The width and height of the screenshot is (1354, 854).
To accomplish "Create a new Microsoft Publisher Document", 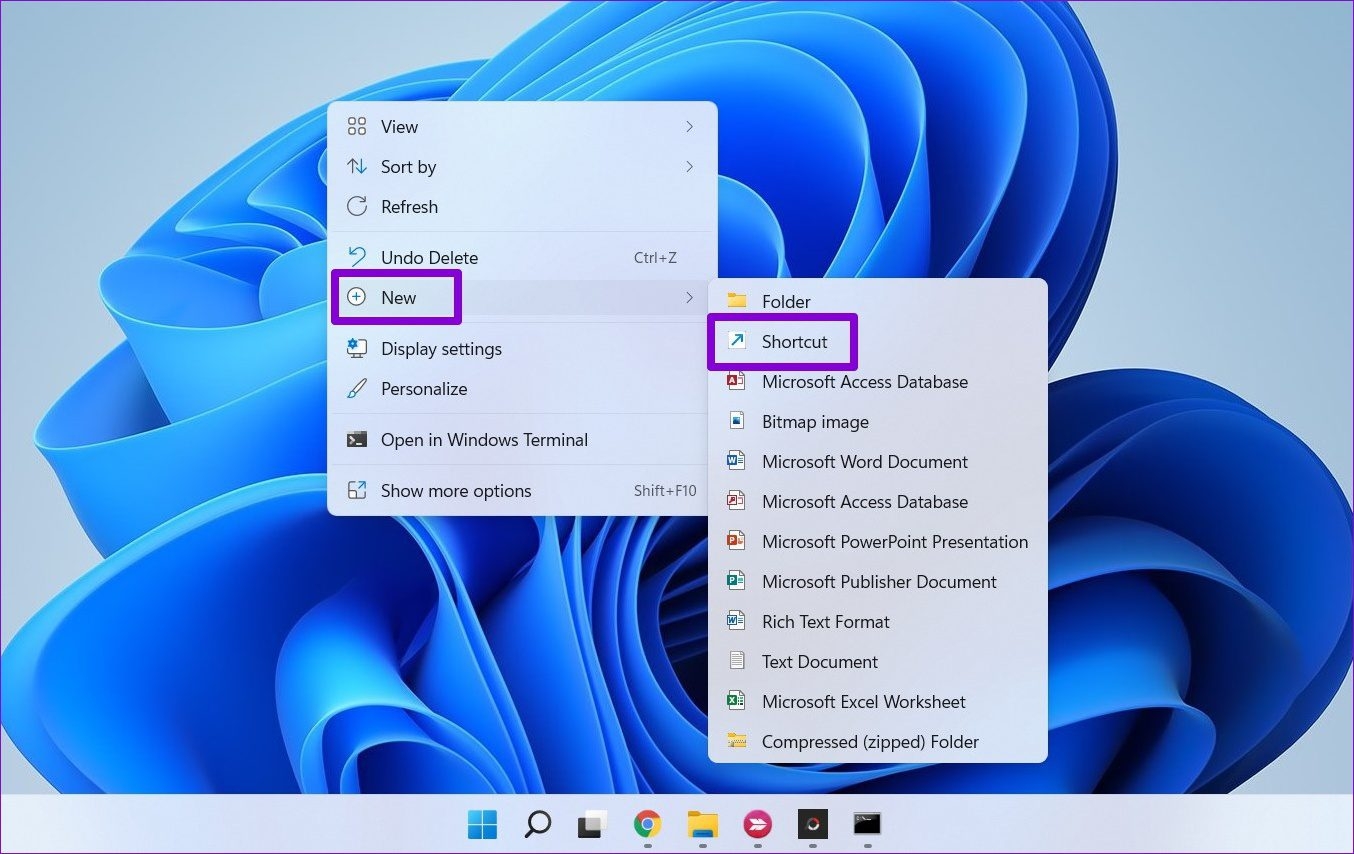I will (x=879, y=581).
